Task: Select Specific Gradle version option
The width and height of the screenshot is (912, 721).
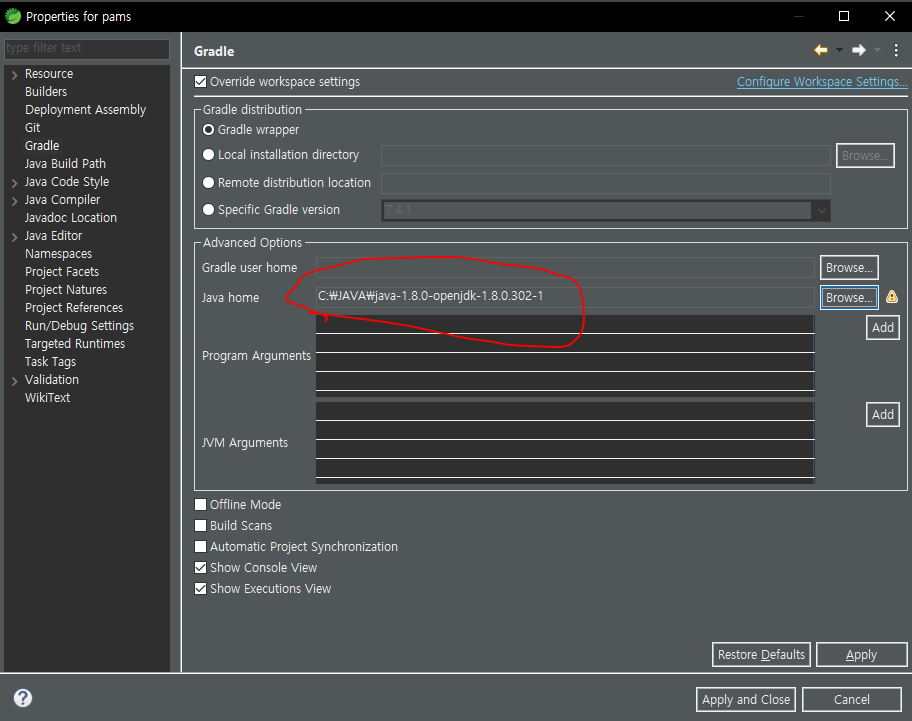Action: coord(208,209)
